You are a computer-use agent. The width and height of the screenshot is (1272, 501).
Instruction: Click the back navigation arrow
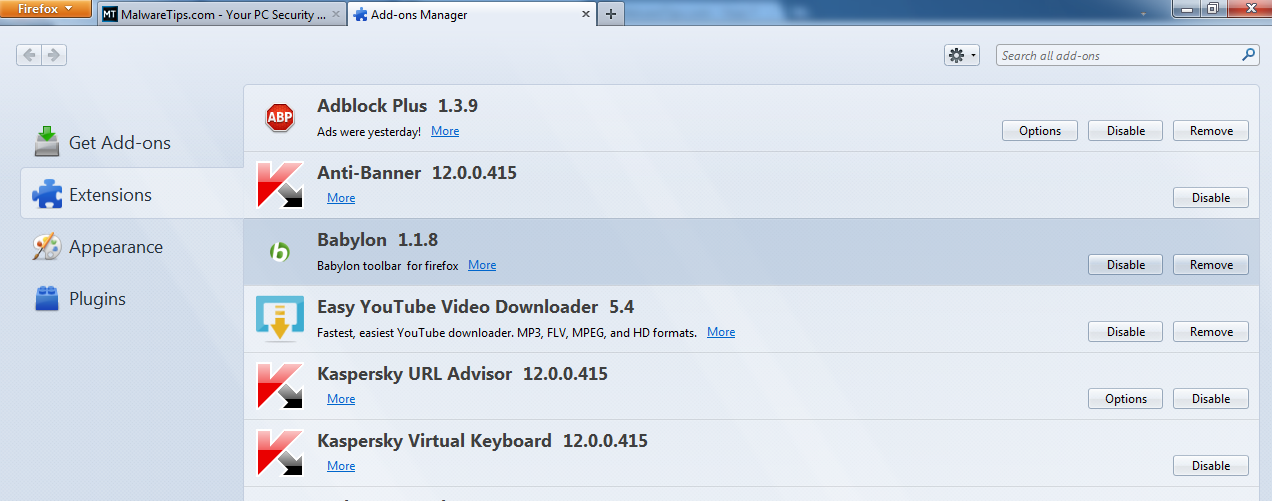pos(29,55)
